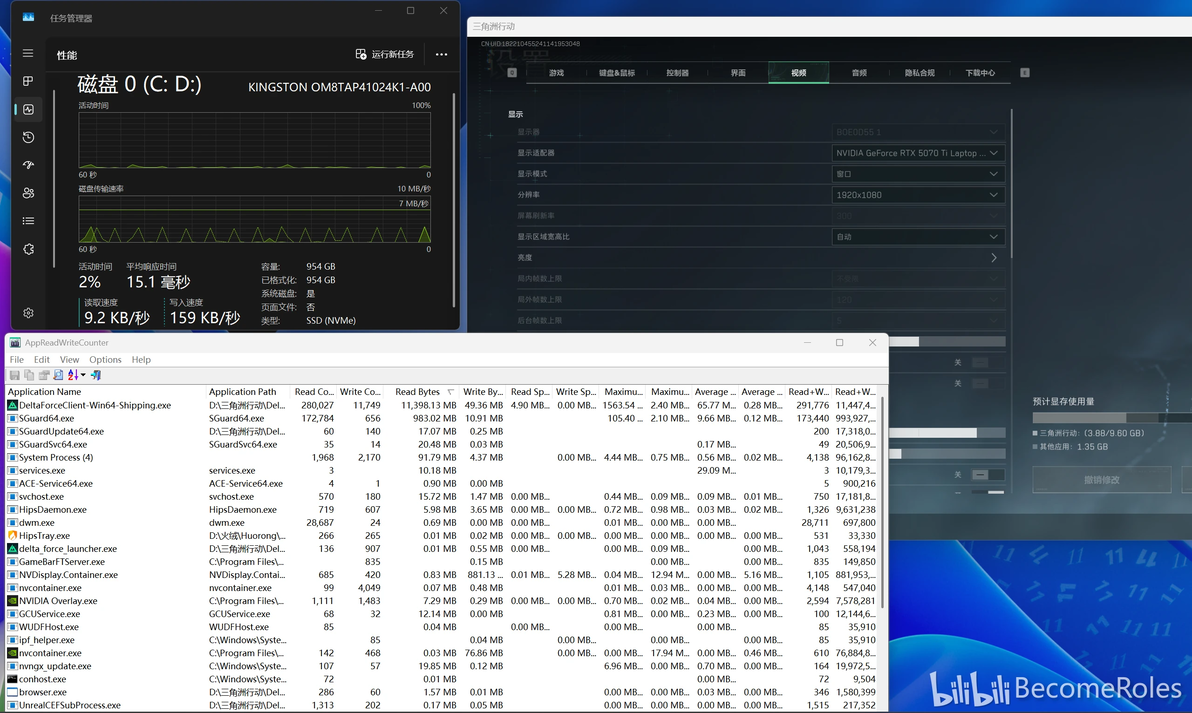
Task: Open Details list icon in Task Manager
Action: pyautogui.click(x=28, y=221)
